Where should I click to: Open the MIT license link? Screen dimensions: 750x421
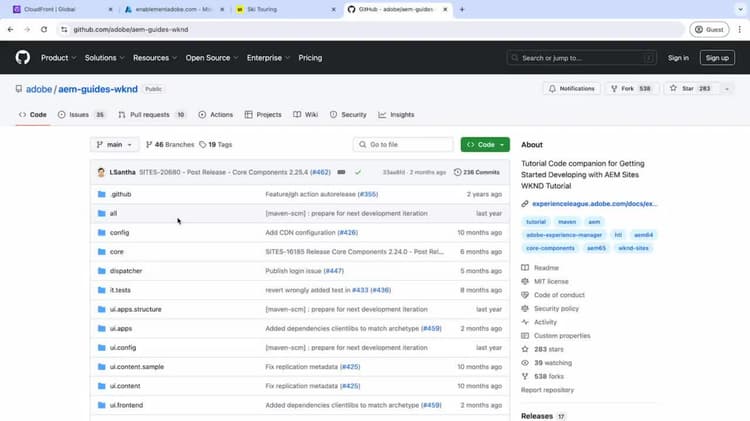pyautogui.click(x=551, y=281)
